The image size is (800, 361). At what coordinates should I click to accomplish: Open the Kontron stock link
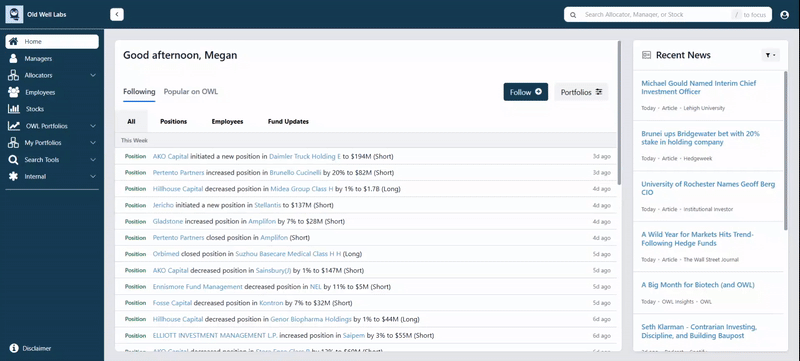point(271,303)
